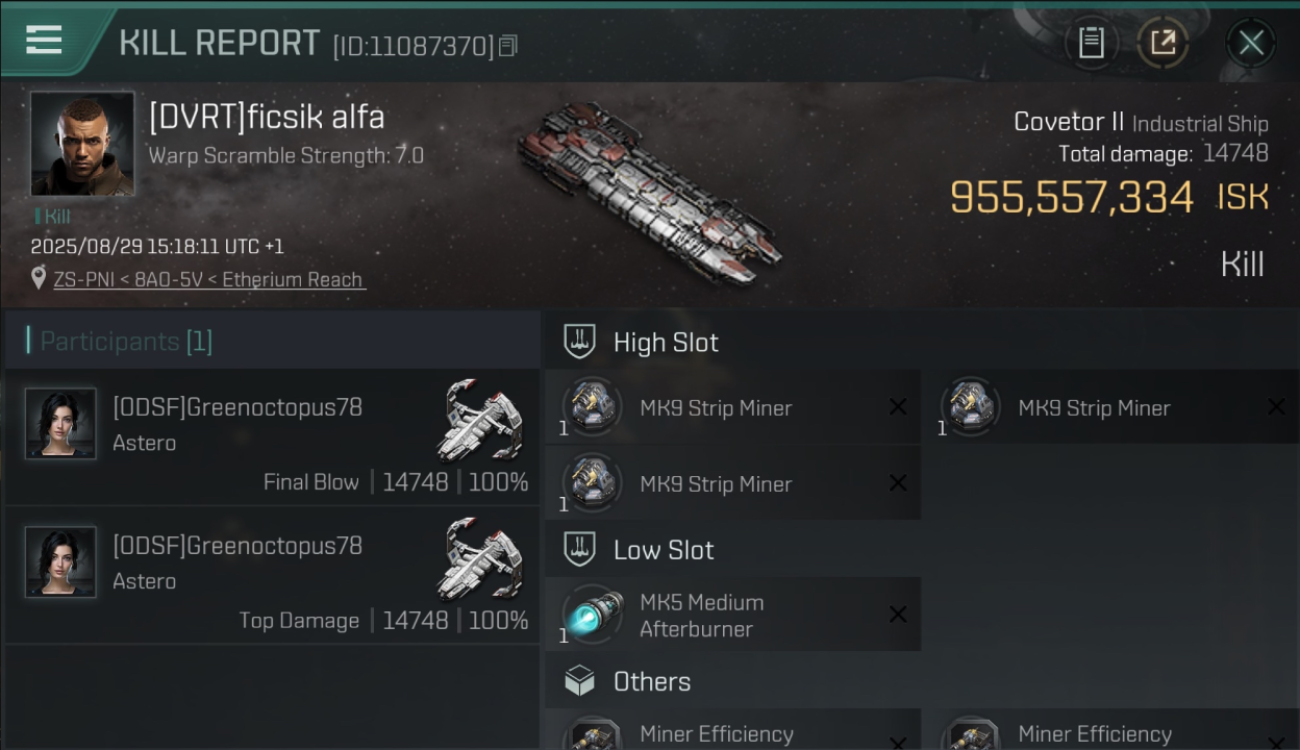Open Greenoctopus78 Final Blow portrait

[x=61, y=424]
